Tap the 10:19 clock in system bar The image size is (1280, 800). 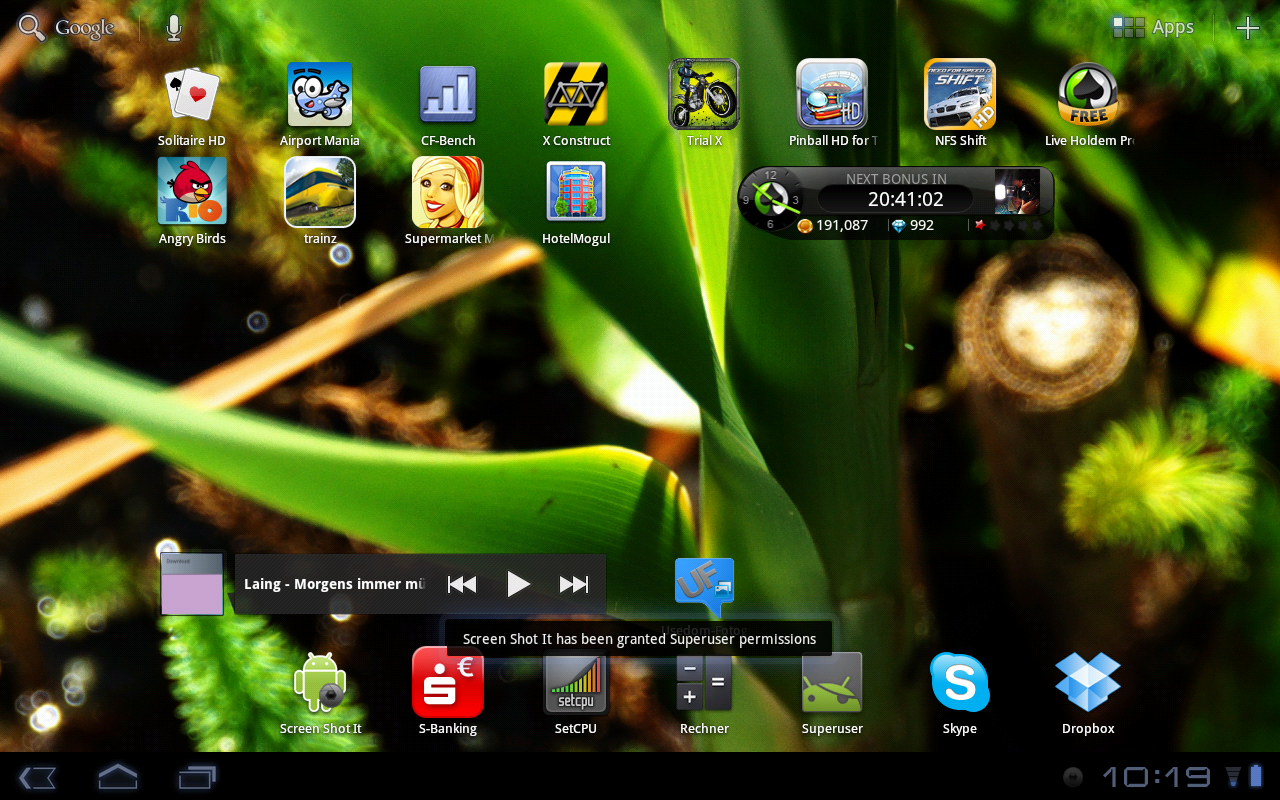coord(1156,777)
